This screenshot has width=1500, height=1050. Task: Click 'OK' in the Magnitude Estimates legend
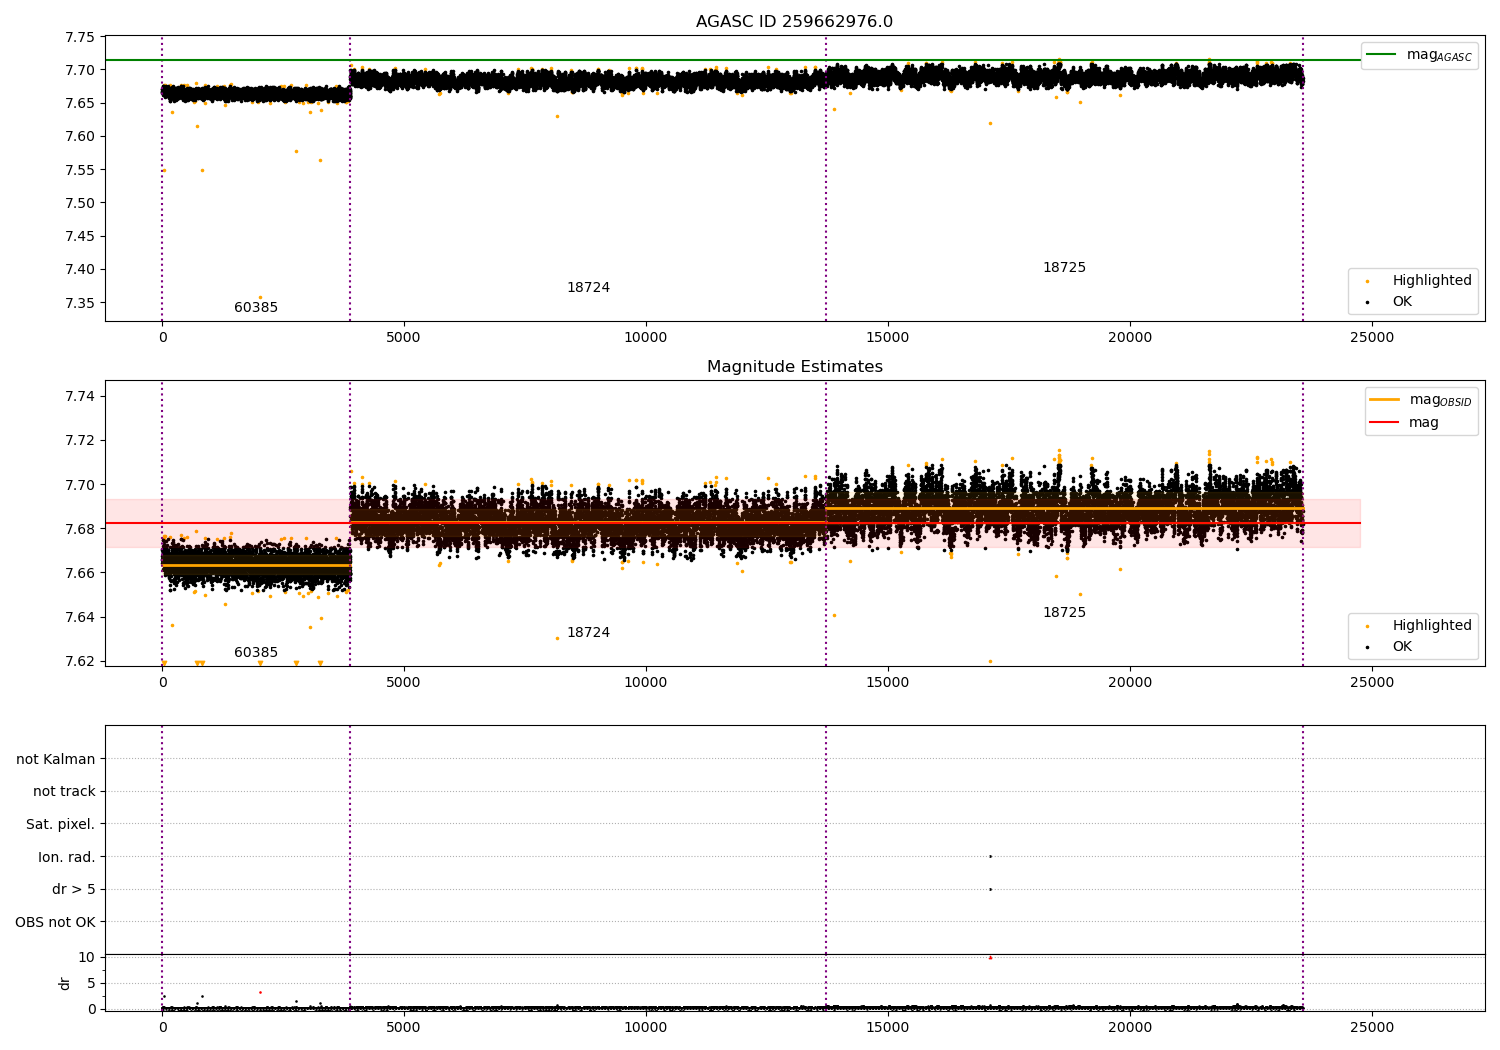tap(1402, 647)
